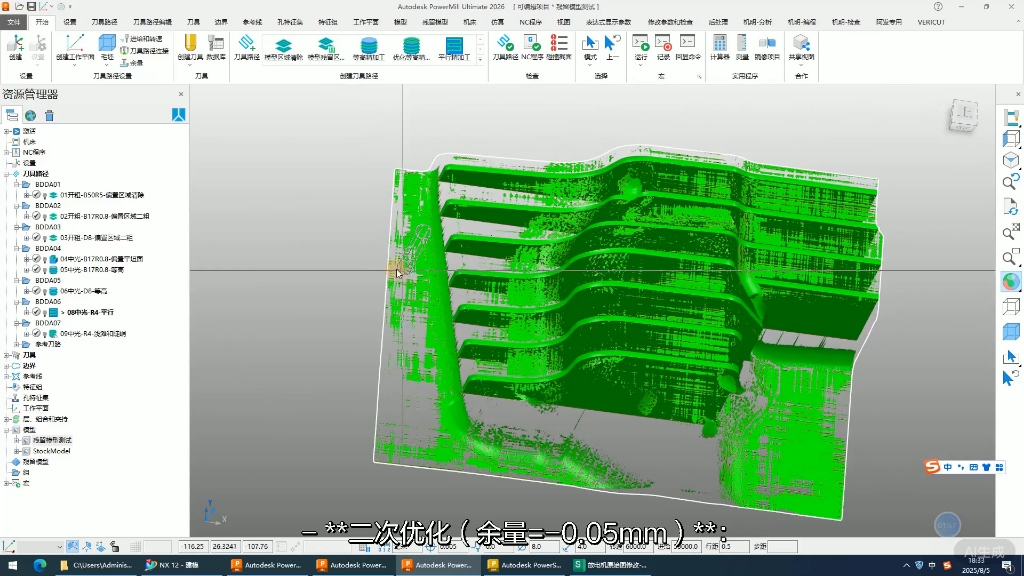Toggle lightbulb for 03开粗-D8 toolpath
The width and height of the screenshot is (1024, 576).
[45, 238]
